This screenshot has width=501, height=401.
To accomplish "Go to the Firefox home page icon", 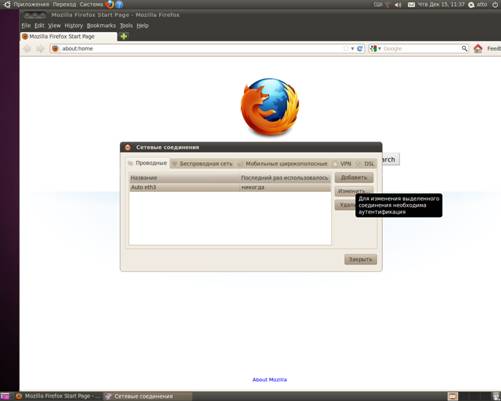I will [x=478, y=49].
